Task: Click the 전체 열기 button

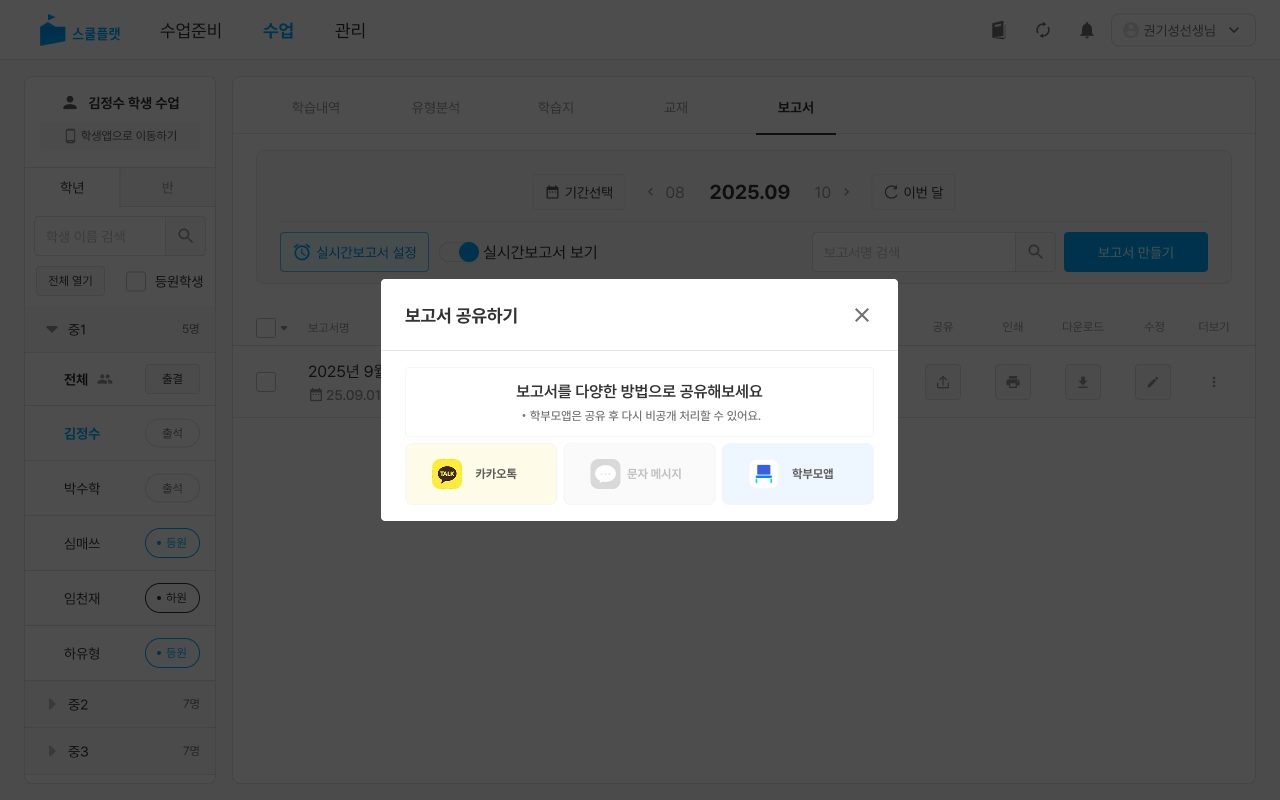Action: pyautogui.click(x=70, y=281)
